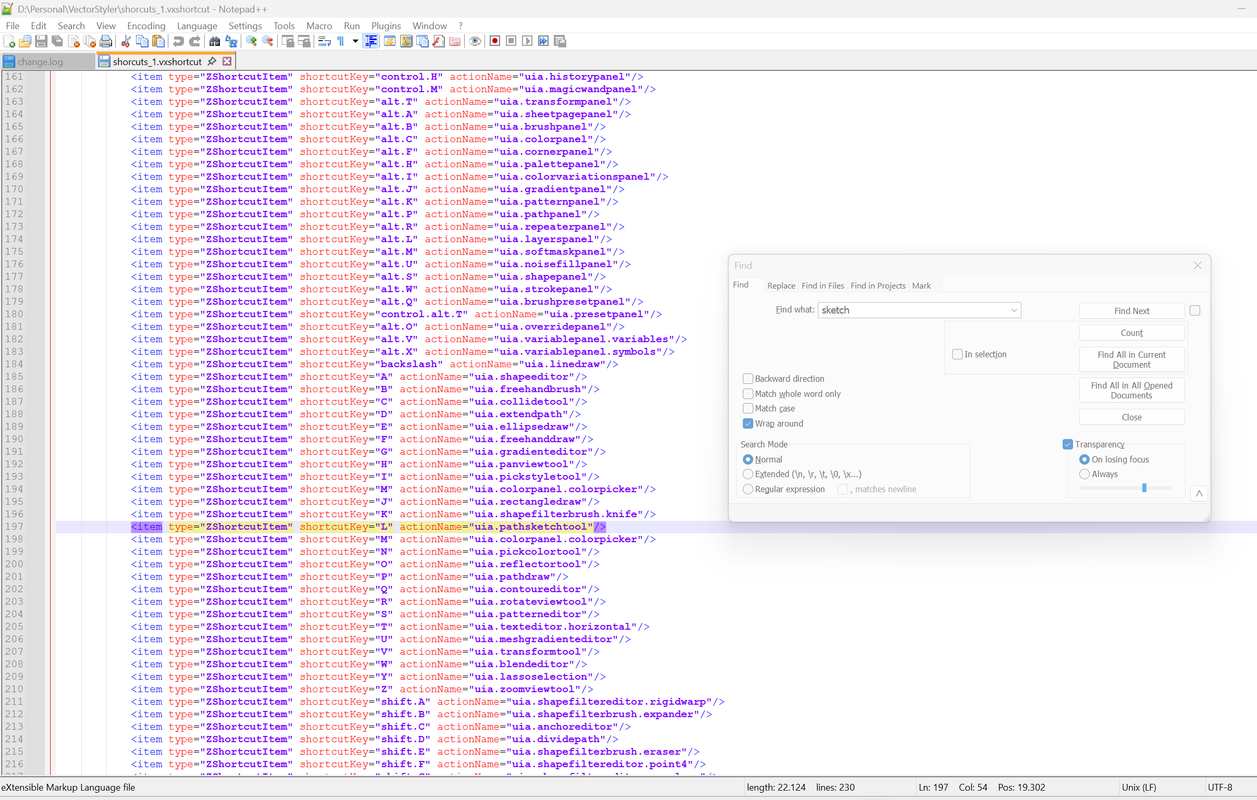This screenshot has width=1257, height=800.
Task: Uncheck the Wrap around checkbox
Action: (748, 424)
